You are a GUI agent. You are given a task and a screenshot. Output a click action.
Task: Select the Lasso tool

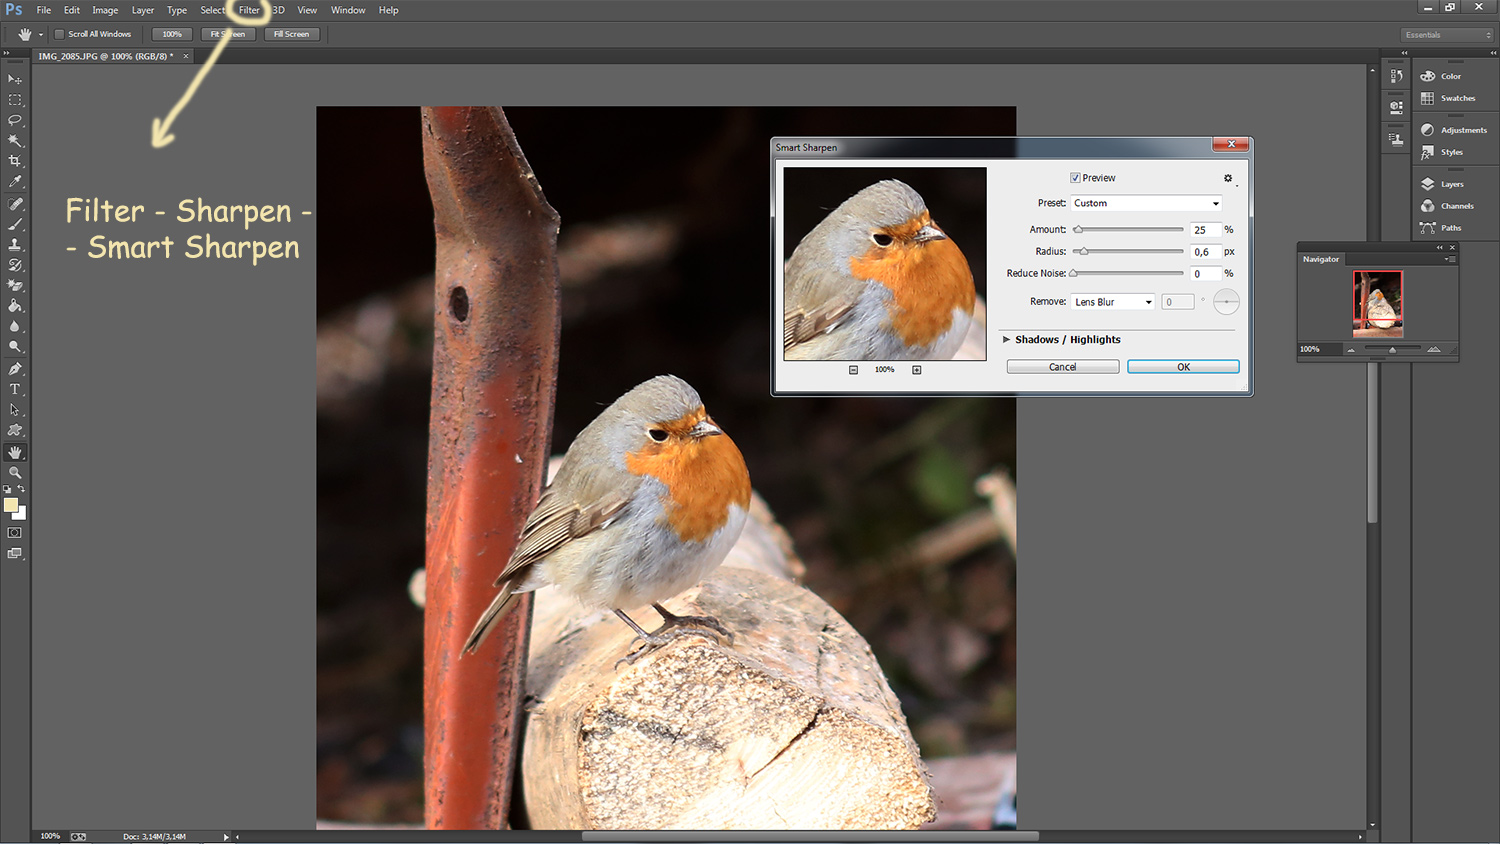(x=15, y=120)
